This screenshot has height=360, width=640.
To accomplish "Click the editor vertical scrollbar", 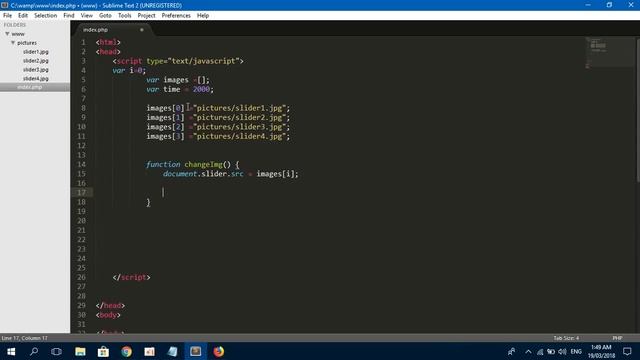I will [x=638, y=110].
